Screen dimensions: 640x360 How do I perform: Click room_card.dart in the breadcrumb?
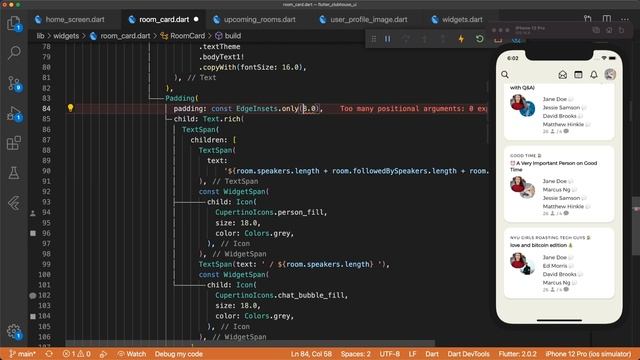pos(125,36)
